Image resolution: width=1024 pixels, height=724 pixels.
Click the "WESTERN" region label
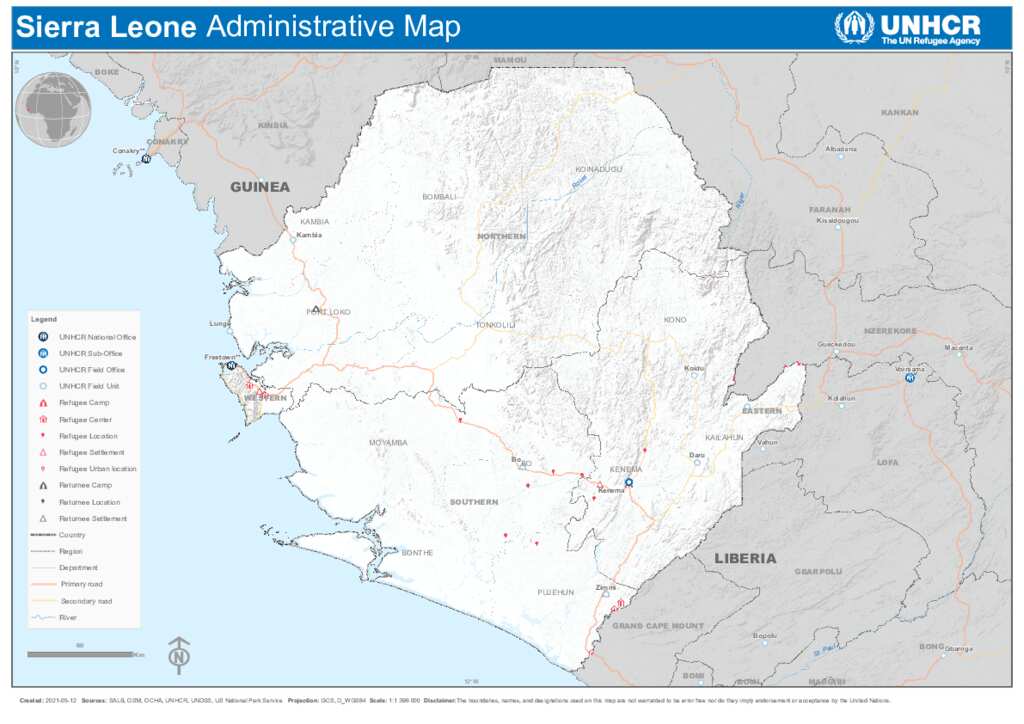265,398
